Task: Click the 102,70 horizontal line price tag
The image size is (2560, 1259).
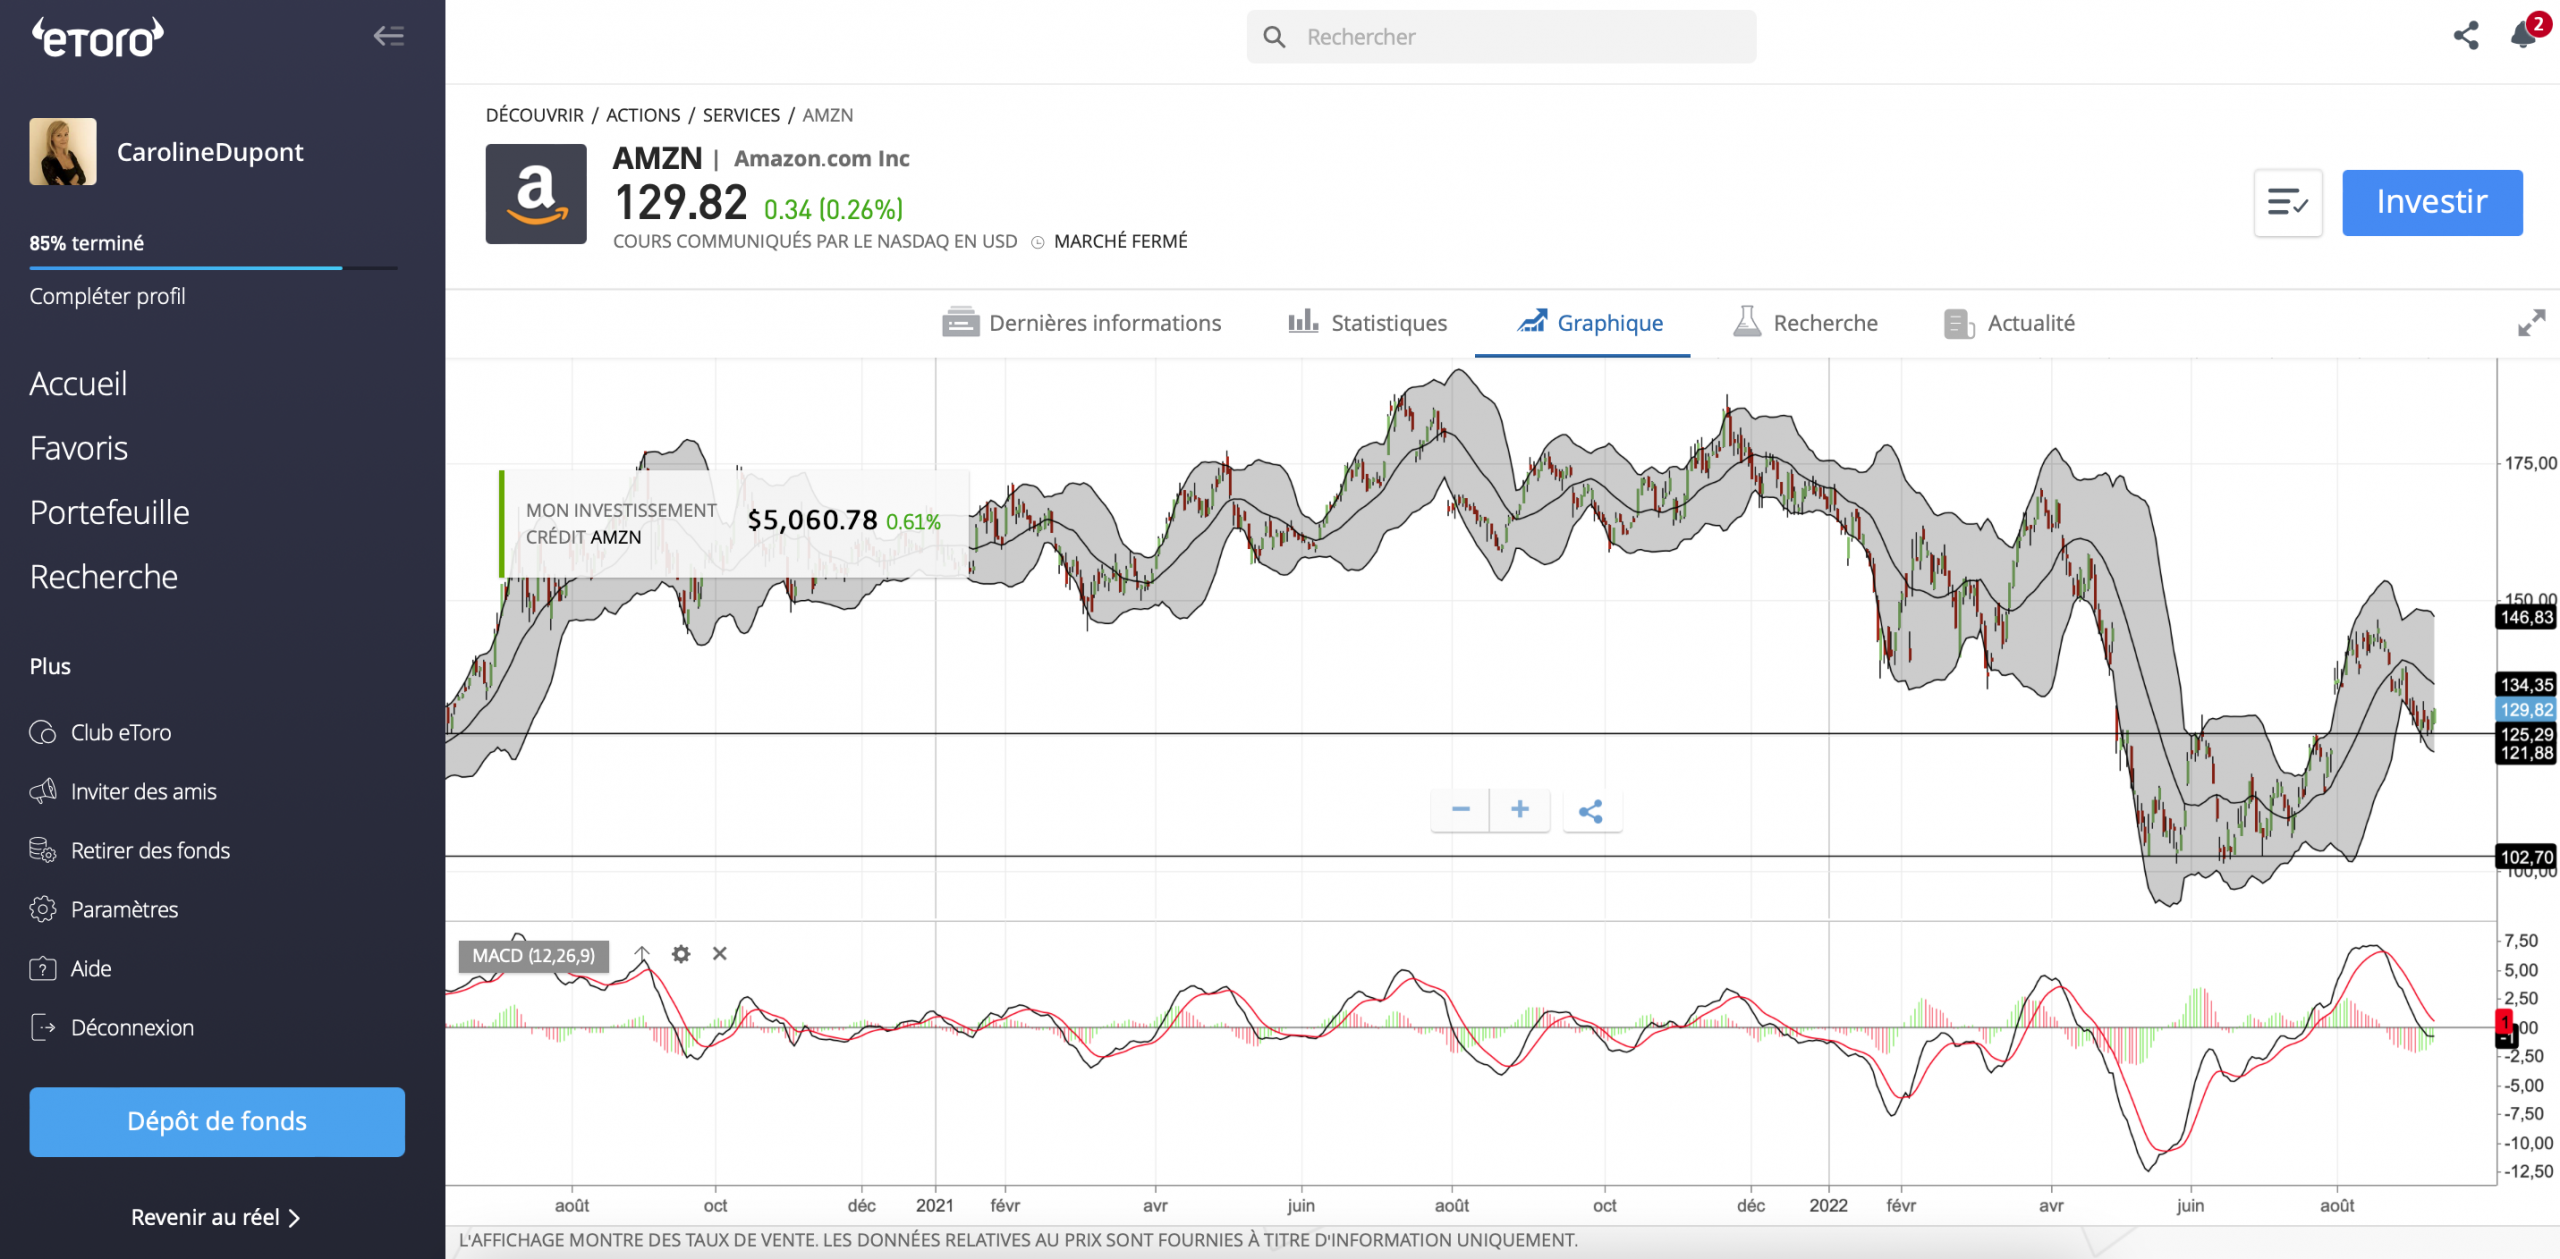Action: coord(2526,857)
